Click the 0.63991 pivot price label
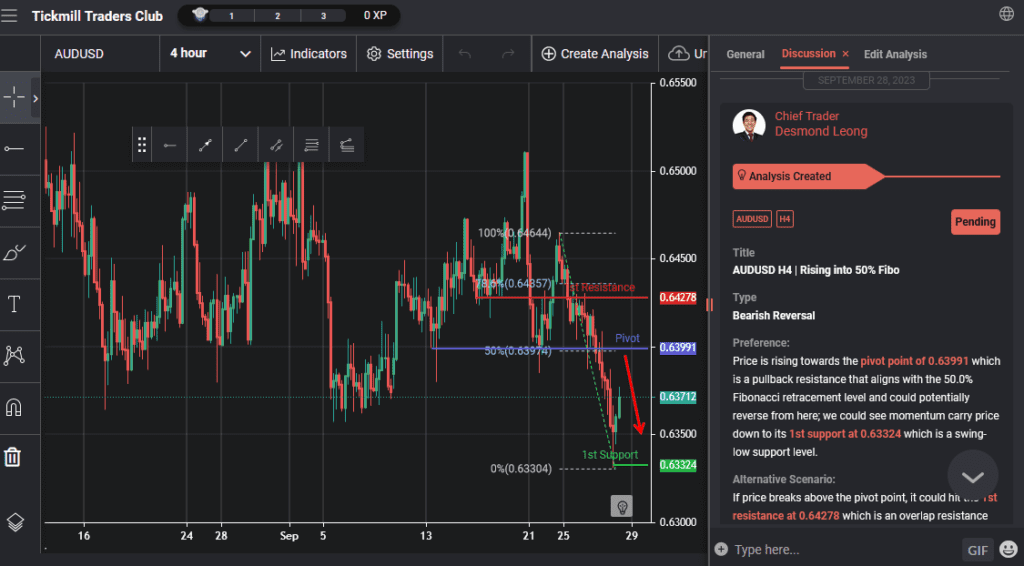Screen dimensions: 1024x566 (678, 348)
